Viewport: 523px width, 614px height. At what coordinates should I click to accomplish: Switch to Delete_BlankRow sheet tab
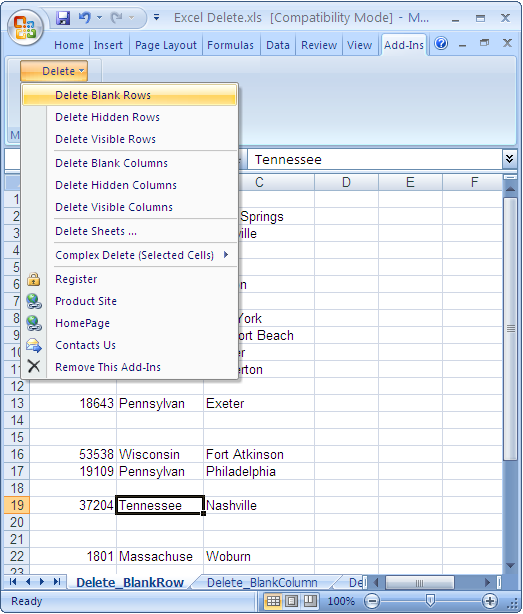click(130, 583)
